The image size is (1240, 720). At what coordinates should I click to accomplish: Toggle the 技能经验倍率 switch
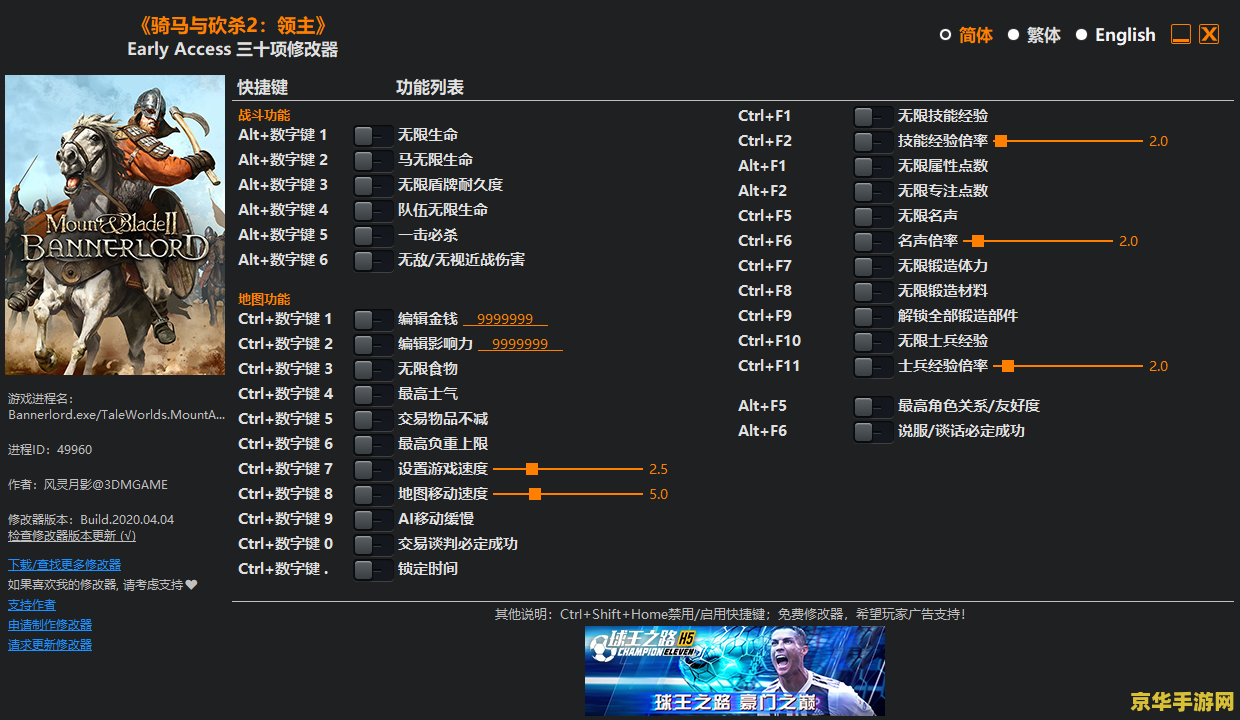[x=873, y=141]
